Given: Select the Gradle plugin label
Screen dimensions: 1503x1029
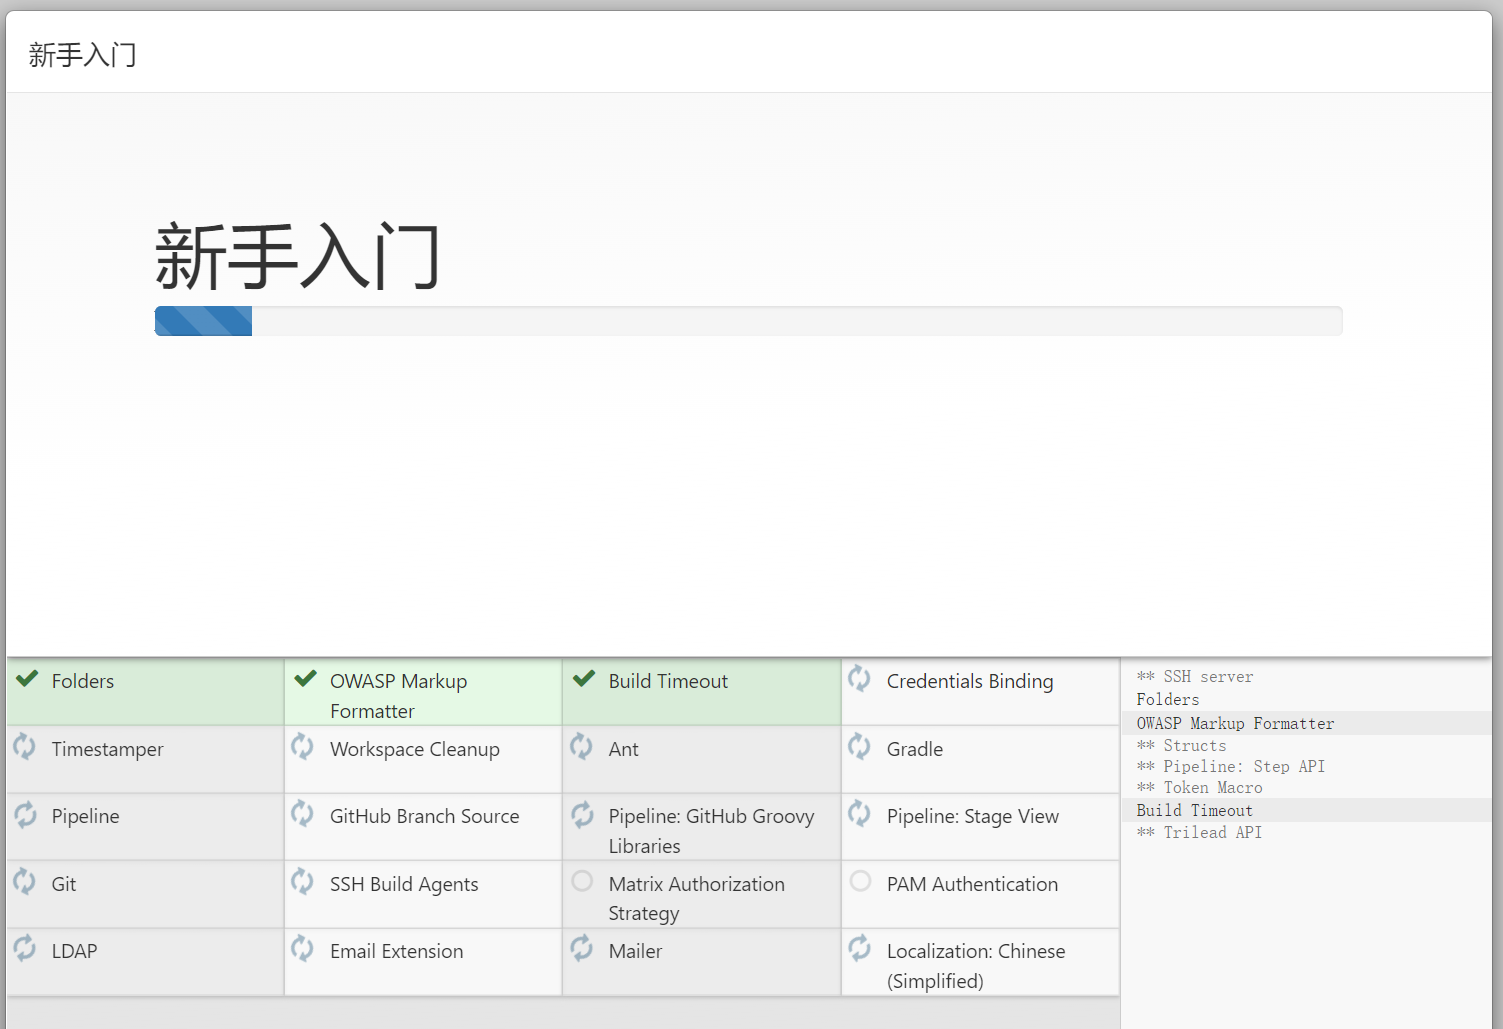Looking at the screenshot, I should pos(915,749).
